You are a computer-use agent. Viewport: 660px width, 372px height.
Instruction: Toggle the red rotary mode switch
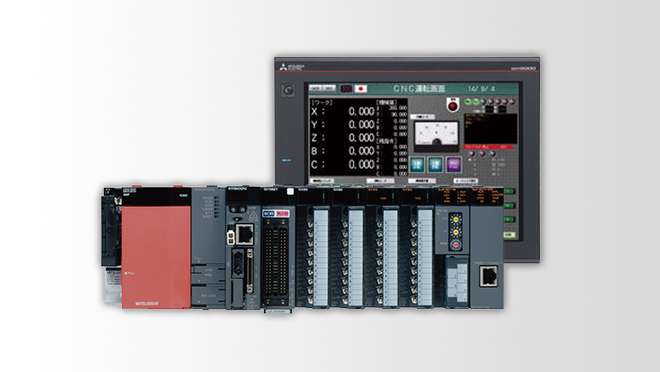[455, 244]
